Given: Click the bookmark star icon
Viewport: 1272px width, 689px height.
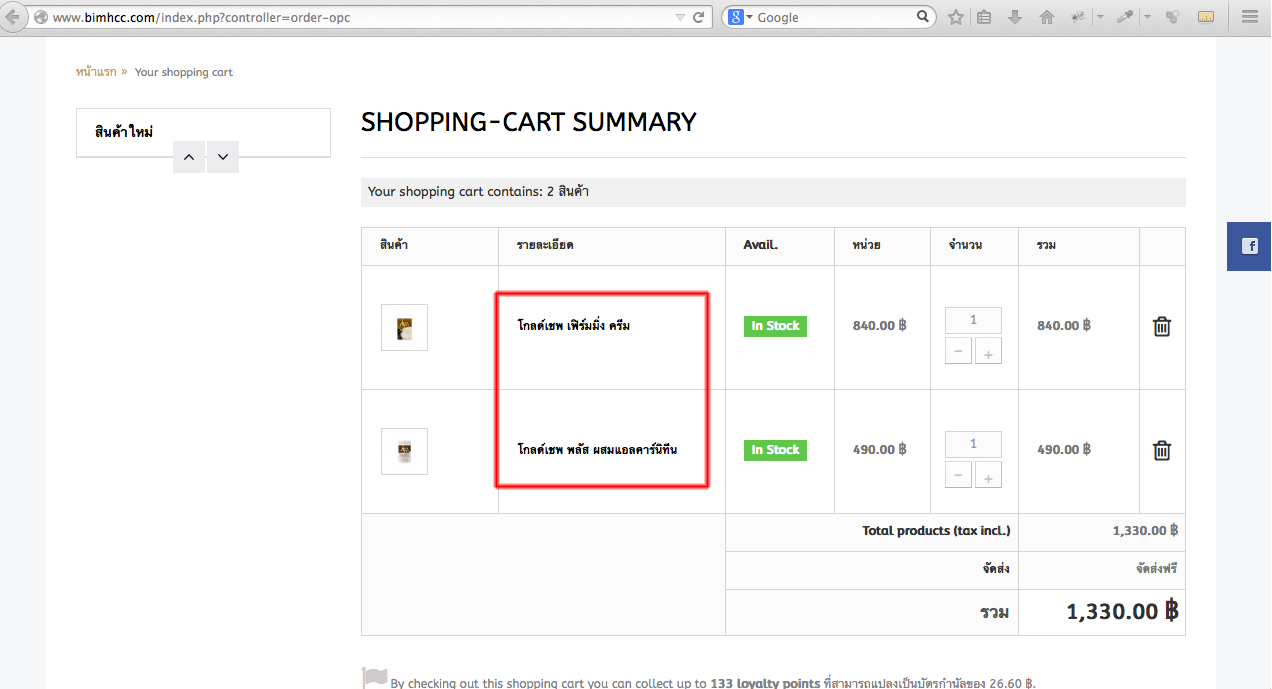Looking at the screenshot, I should coord(956,17).
